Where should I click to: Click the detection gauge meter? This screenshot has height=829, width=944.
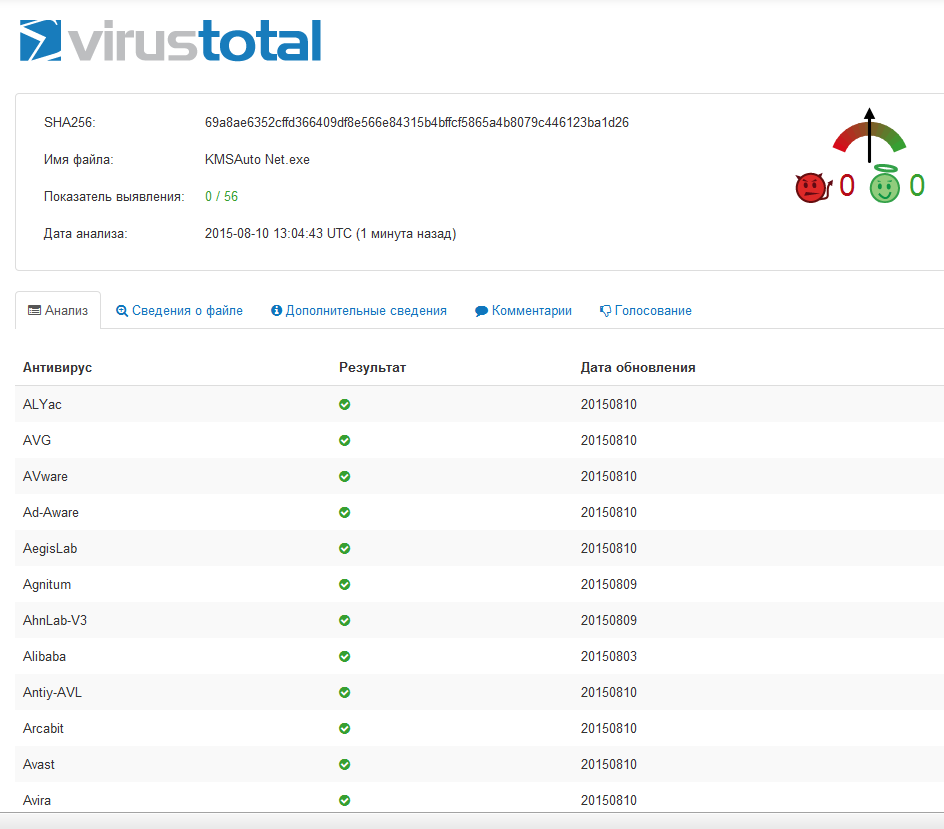click(x=869, y=135)
